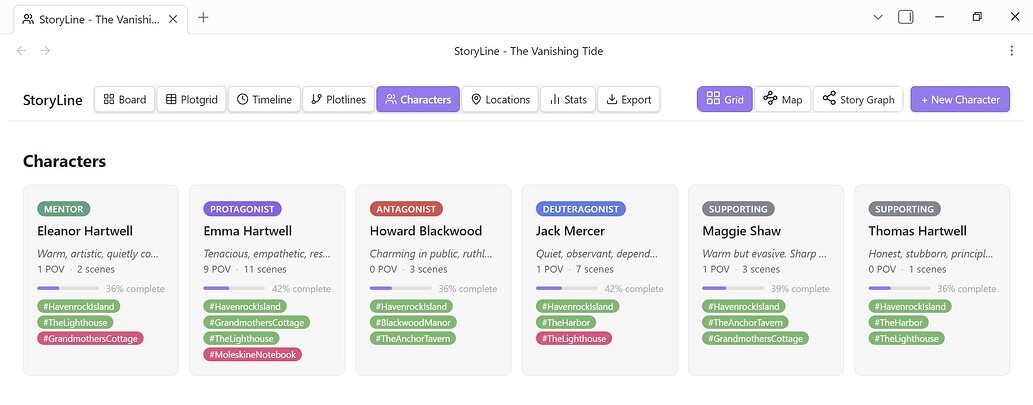1033x405 pixels.
Task: Click the Characters page heading
Action: click(65, 161)
